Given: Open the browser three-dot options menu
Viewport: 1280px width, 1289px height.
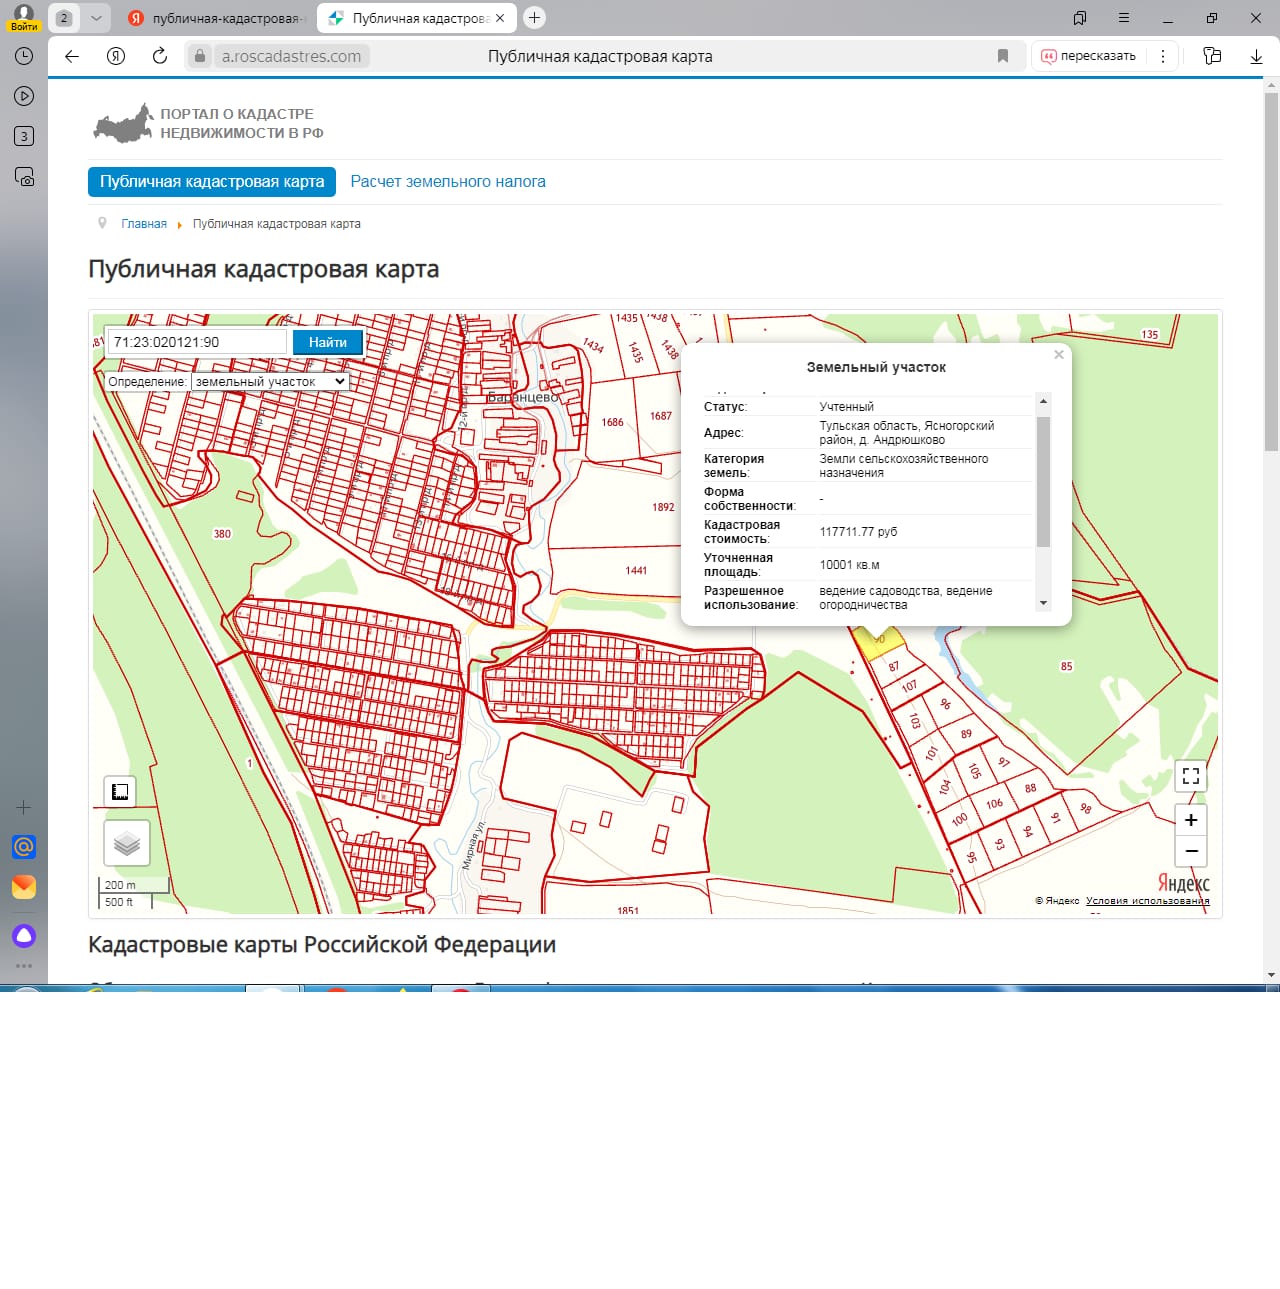Looking at the screenshot, I should (x=1162, y=56).
